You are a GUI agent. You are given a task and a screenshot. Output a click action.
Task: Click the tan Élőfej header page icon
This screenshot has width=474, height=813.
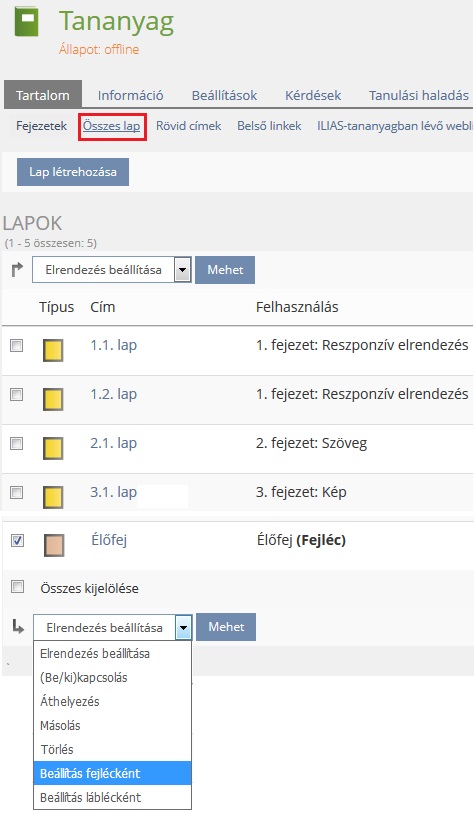[x=54, y=545]
